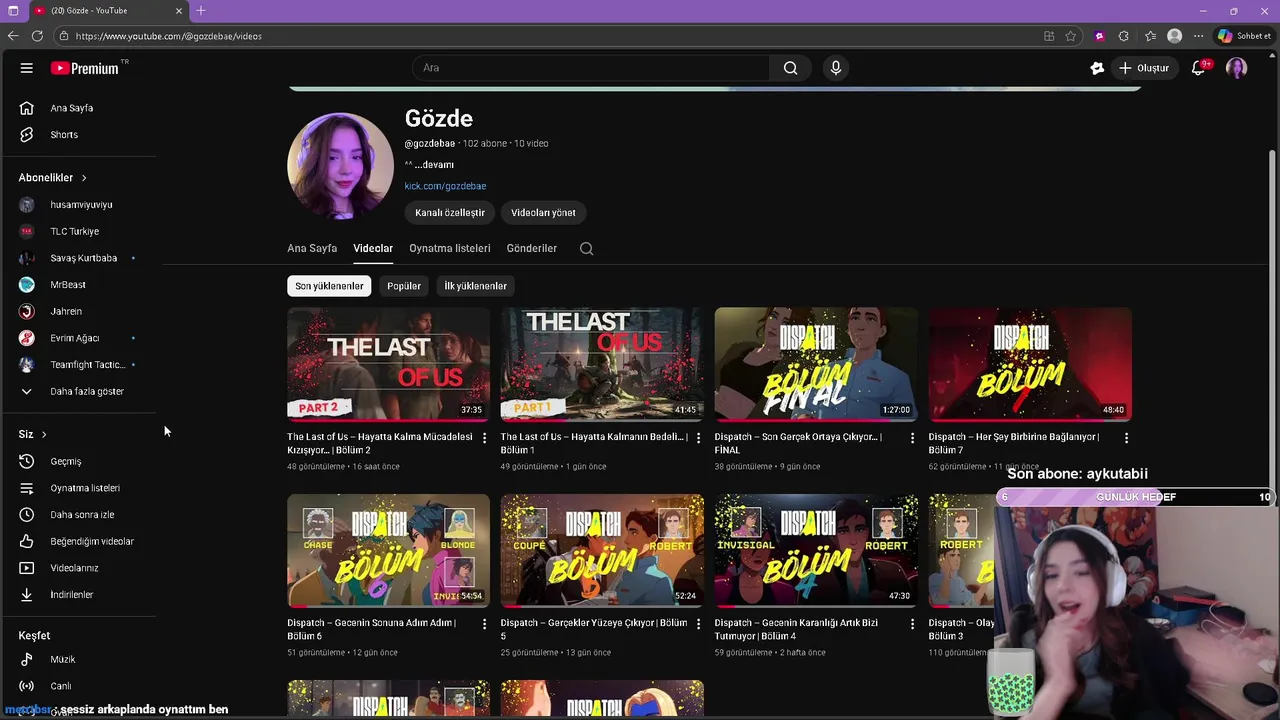Select Son yüklenenler filter chip

pyautogui.click(x=329, y=286)
